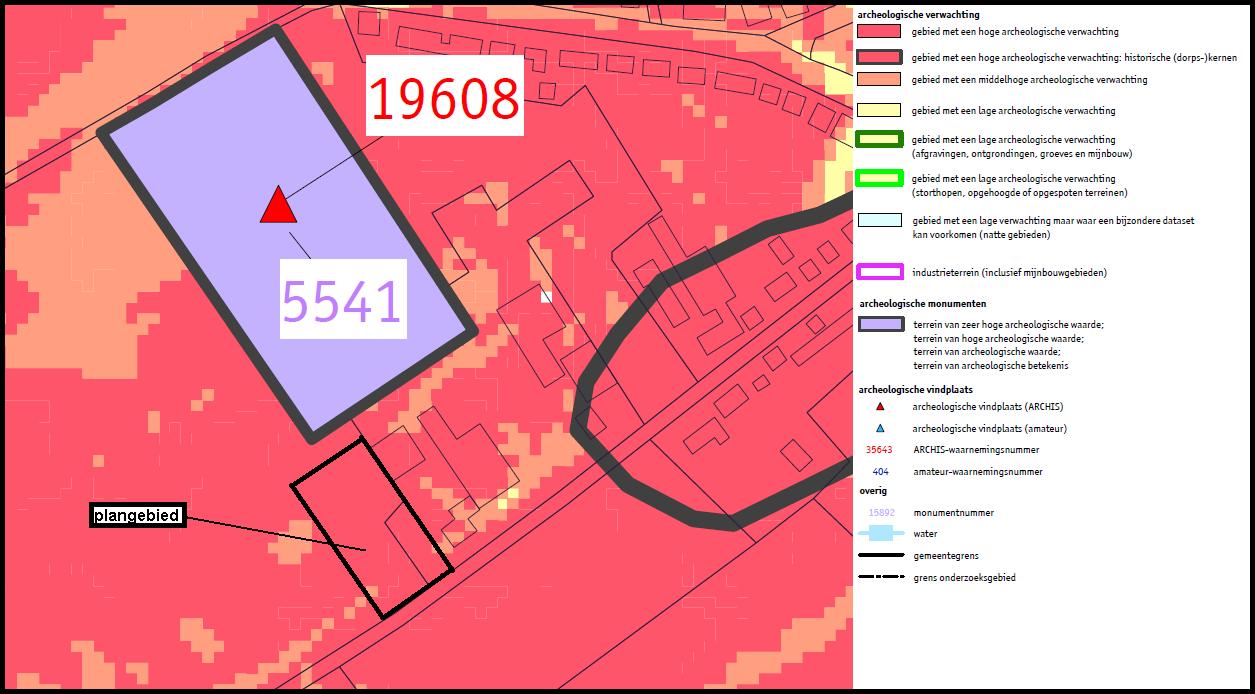This screenshot has height=694, width=1255.
Task: Click the red ARCHIS vindplaats triangle in legend
Action: (x=880, y=407)
